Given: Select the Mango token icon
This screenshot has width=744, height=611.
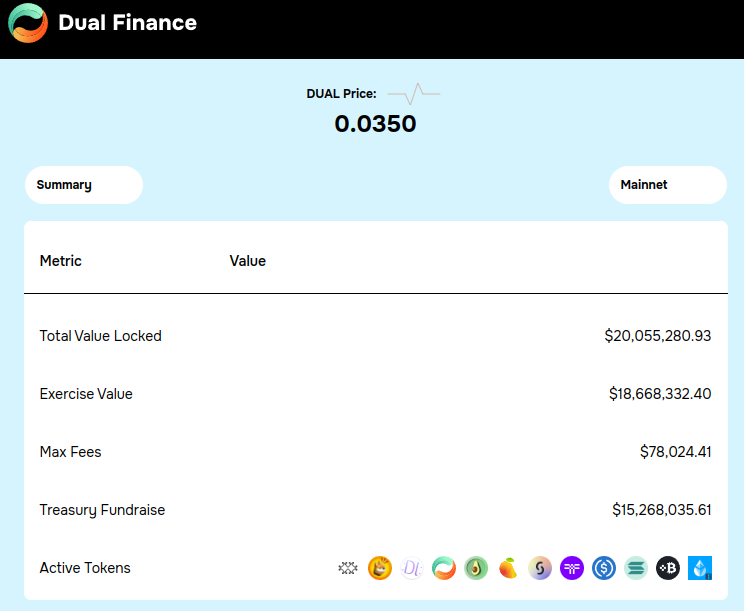Looking at the screenshot, I should pos(508,568).
